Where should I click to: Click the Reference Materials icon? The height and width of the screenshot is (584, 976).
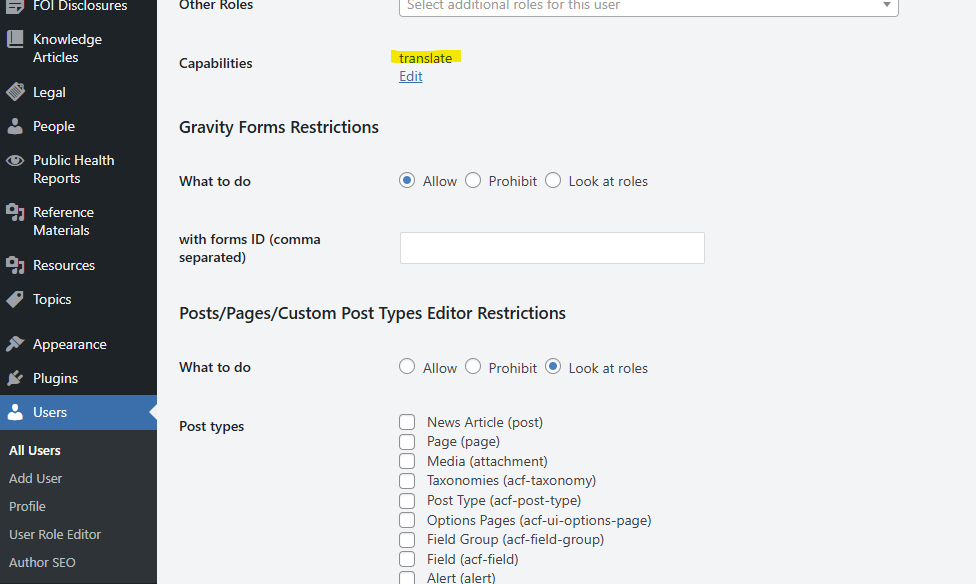coord(15,213)
